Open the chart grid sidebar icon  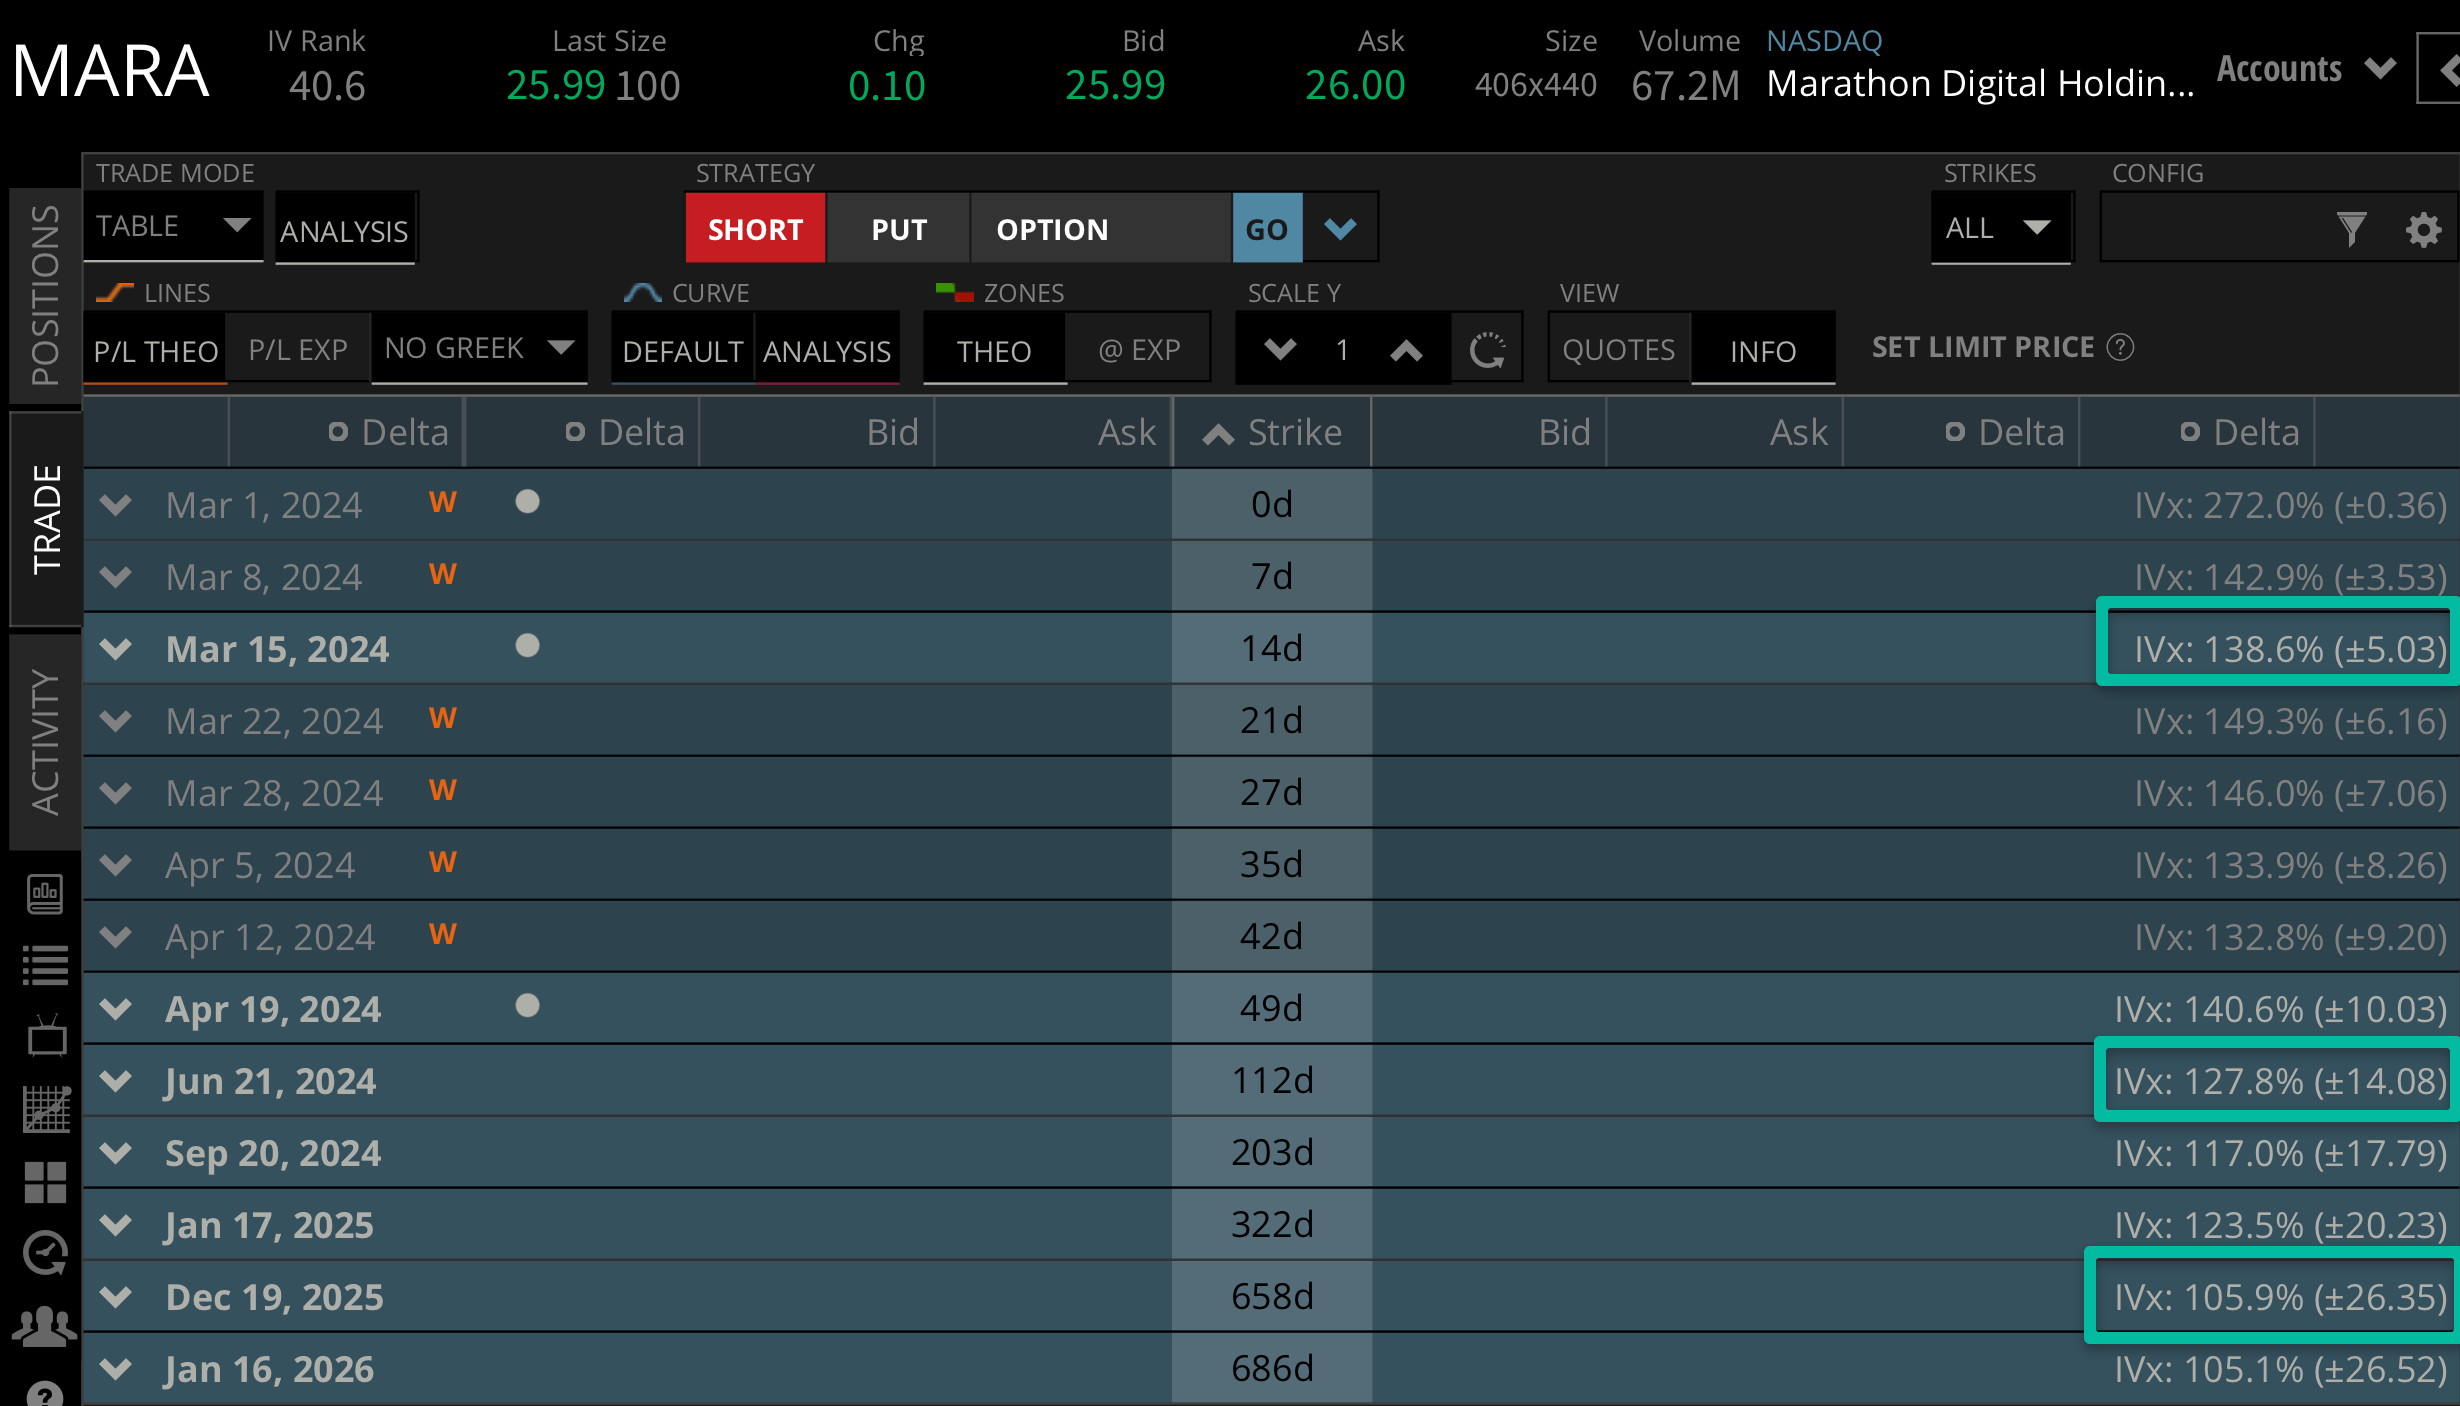45,1110
